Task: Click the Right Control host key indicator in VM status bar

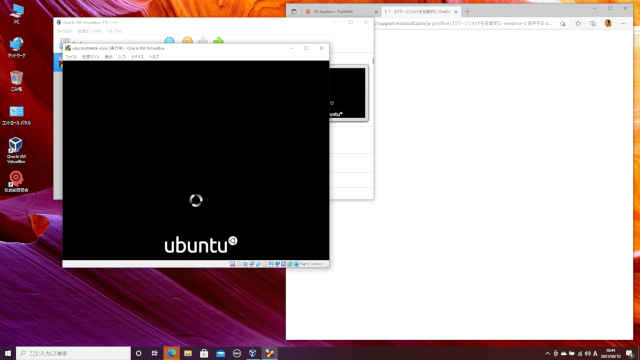Action: (313, 264)
